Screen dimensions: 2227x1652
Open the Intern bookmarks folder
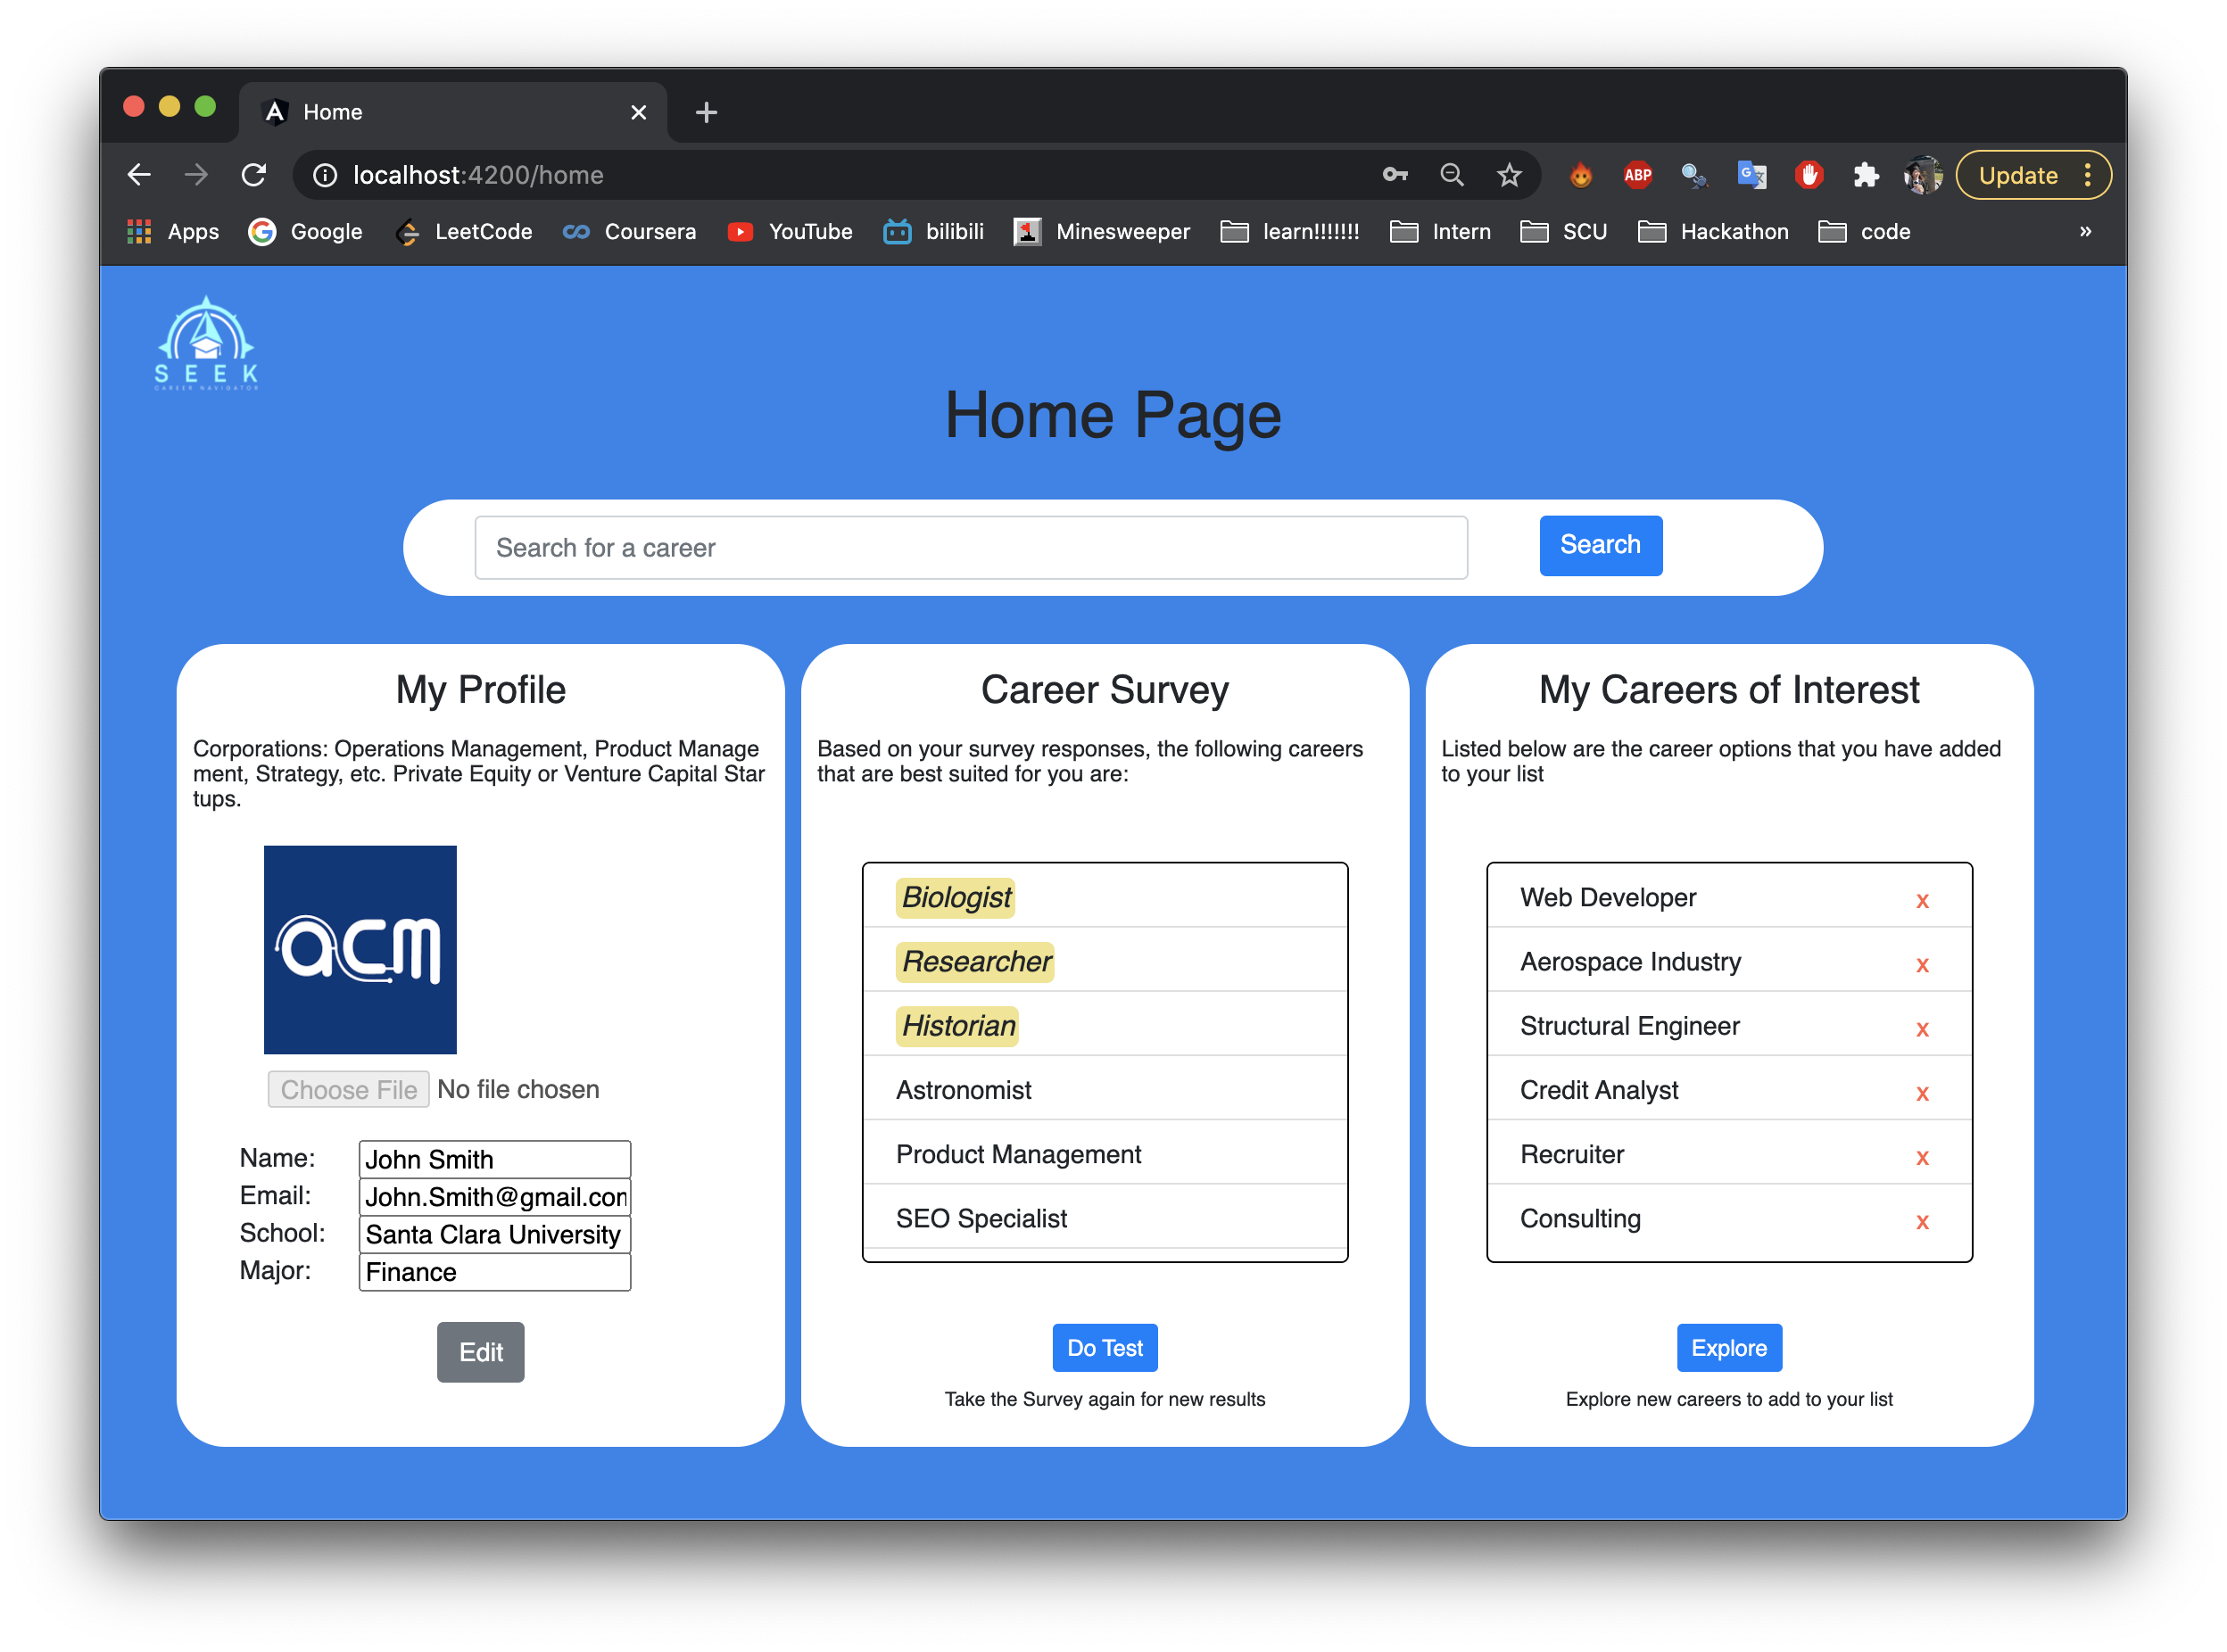(x=1440, y=231)
